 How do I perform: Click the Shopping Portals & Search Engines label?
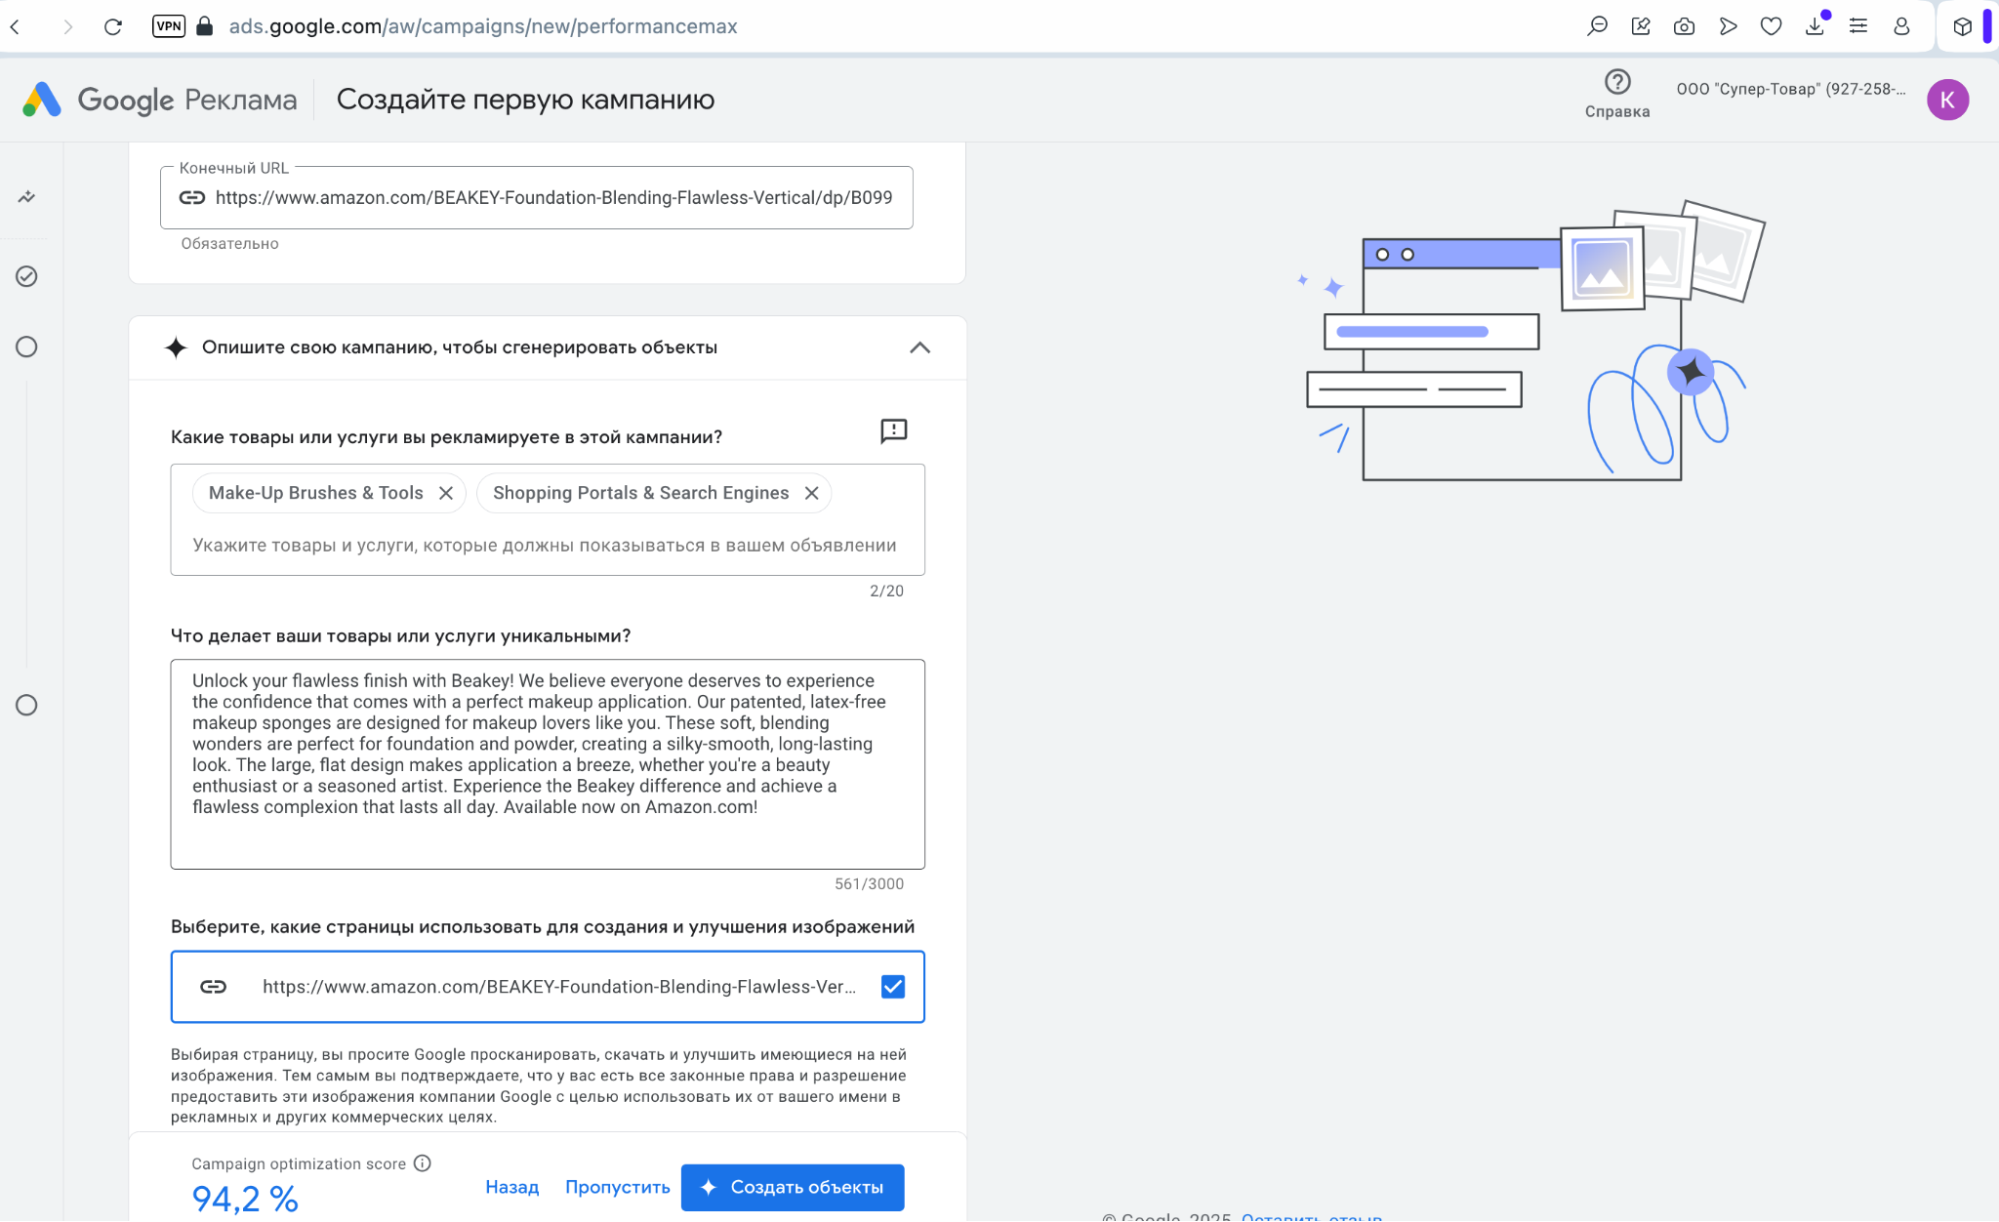tap(641, 493)
